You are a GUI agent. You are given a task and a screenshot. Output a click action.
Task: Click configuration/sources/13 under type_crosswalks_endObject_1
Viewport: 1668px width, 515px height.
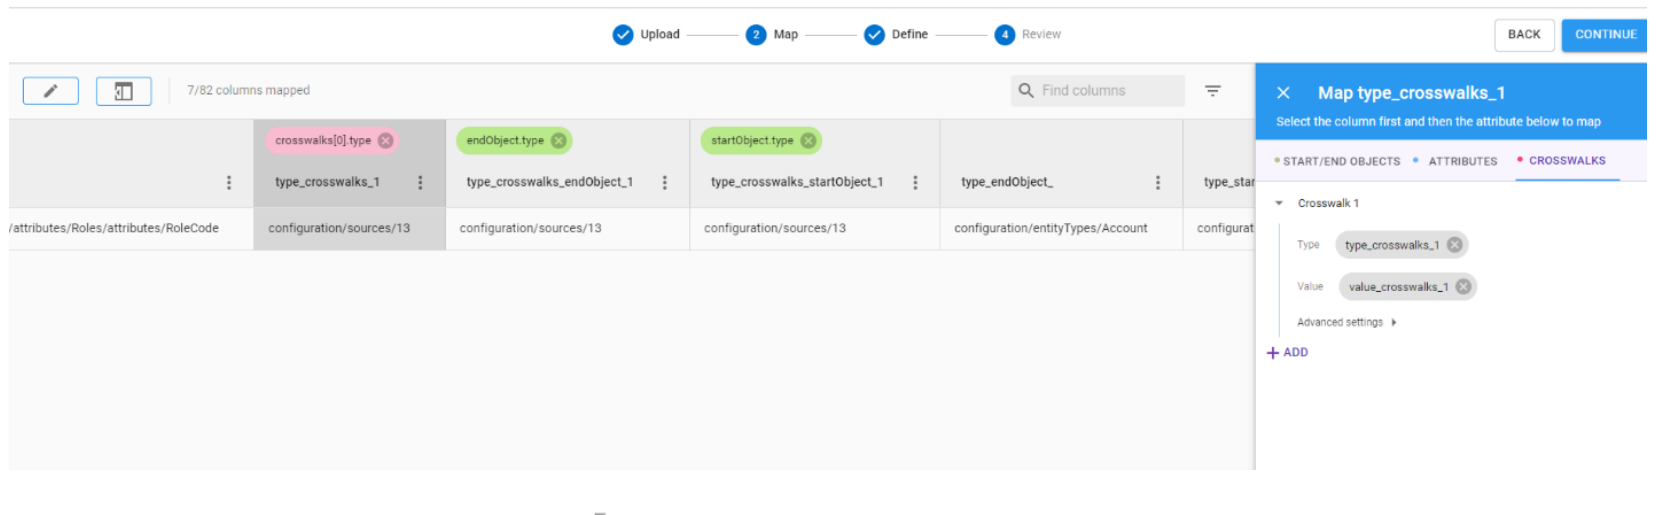point(531,228)
